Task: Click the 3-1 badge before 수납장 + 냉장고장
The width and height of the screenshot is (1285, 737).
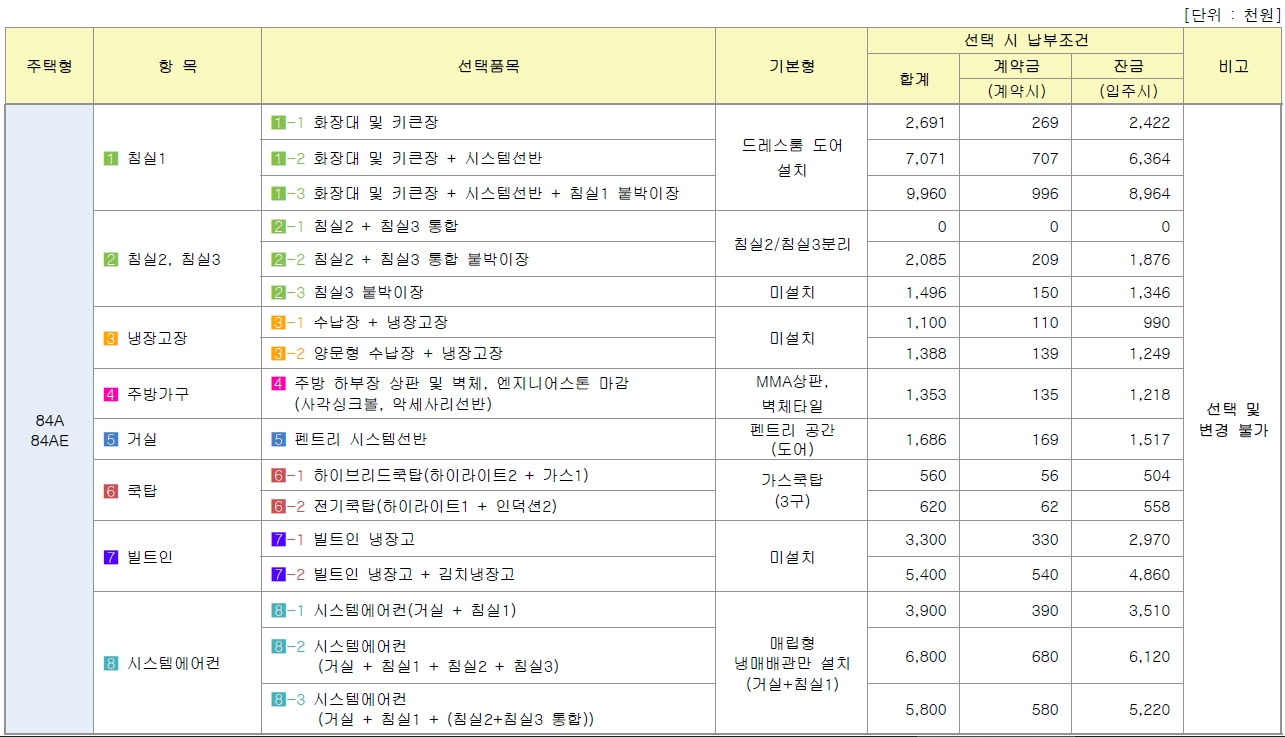Action: point(288,323)
